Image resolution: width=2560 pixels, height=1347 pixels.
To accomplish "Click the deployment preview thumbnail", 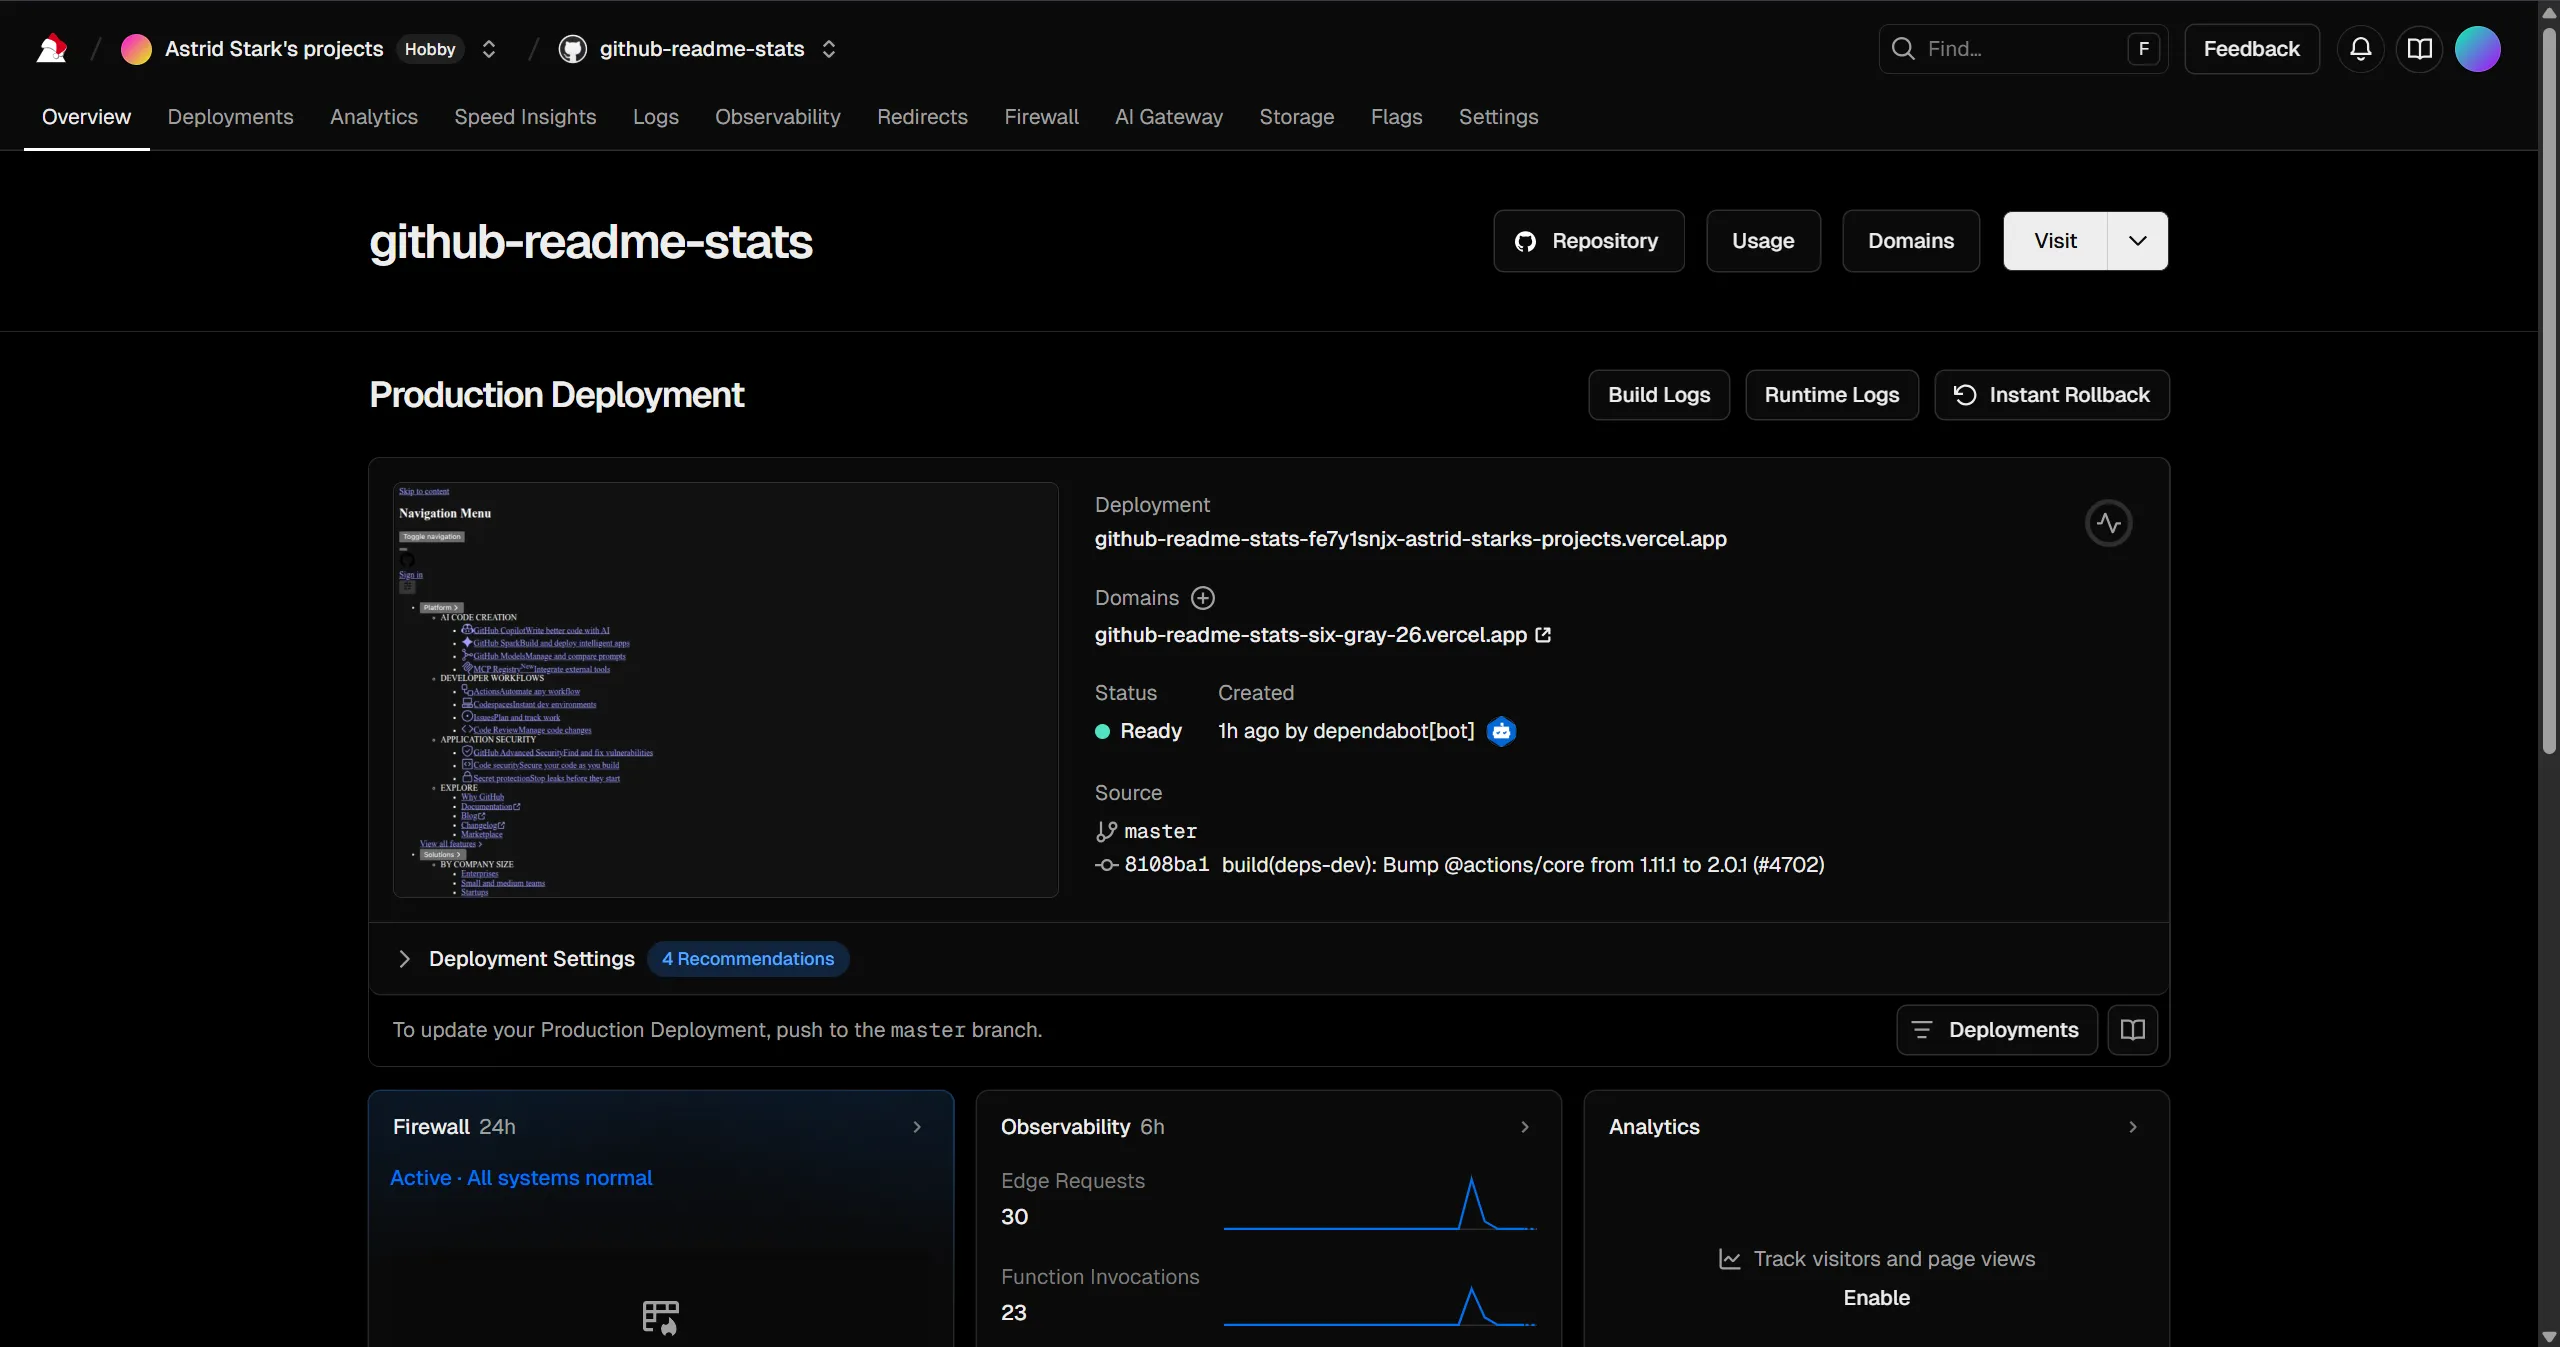I will pyautogui.click(x=724, y=690).
